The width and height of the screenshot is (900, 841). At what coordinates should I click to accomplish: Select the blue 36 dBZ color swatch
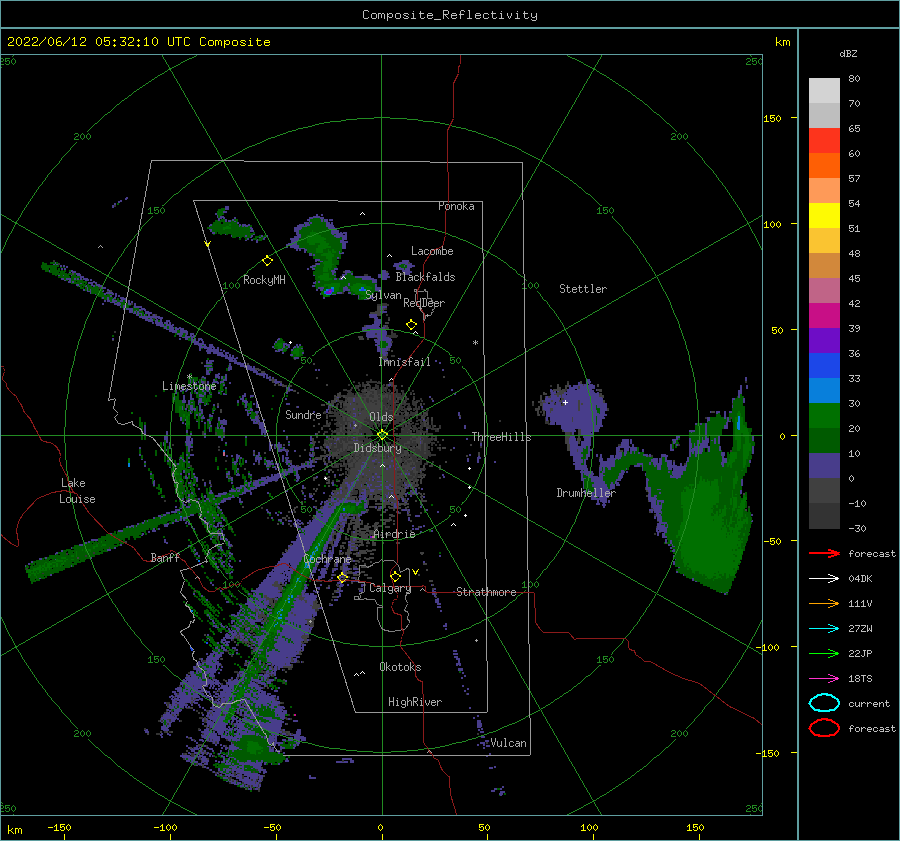pyautogui.click(x=824, y=365)
